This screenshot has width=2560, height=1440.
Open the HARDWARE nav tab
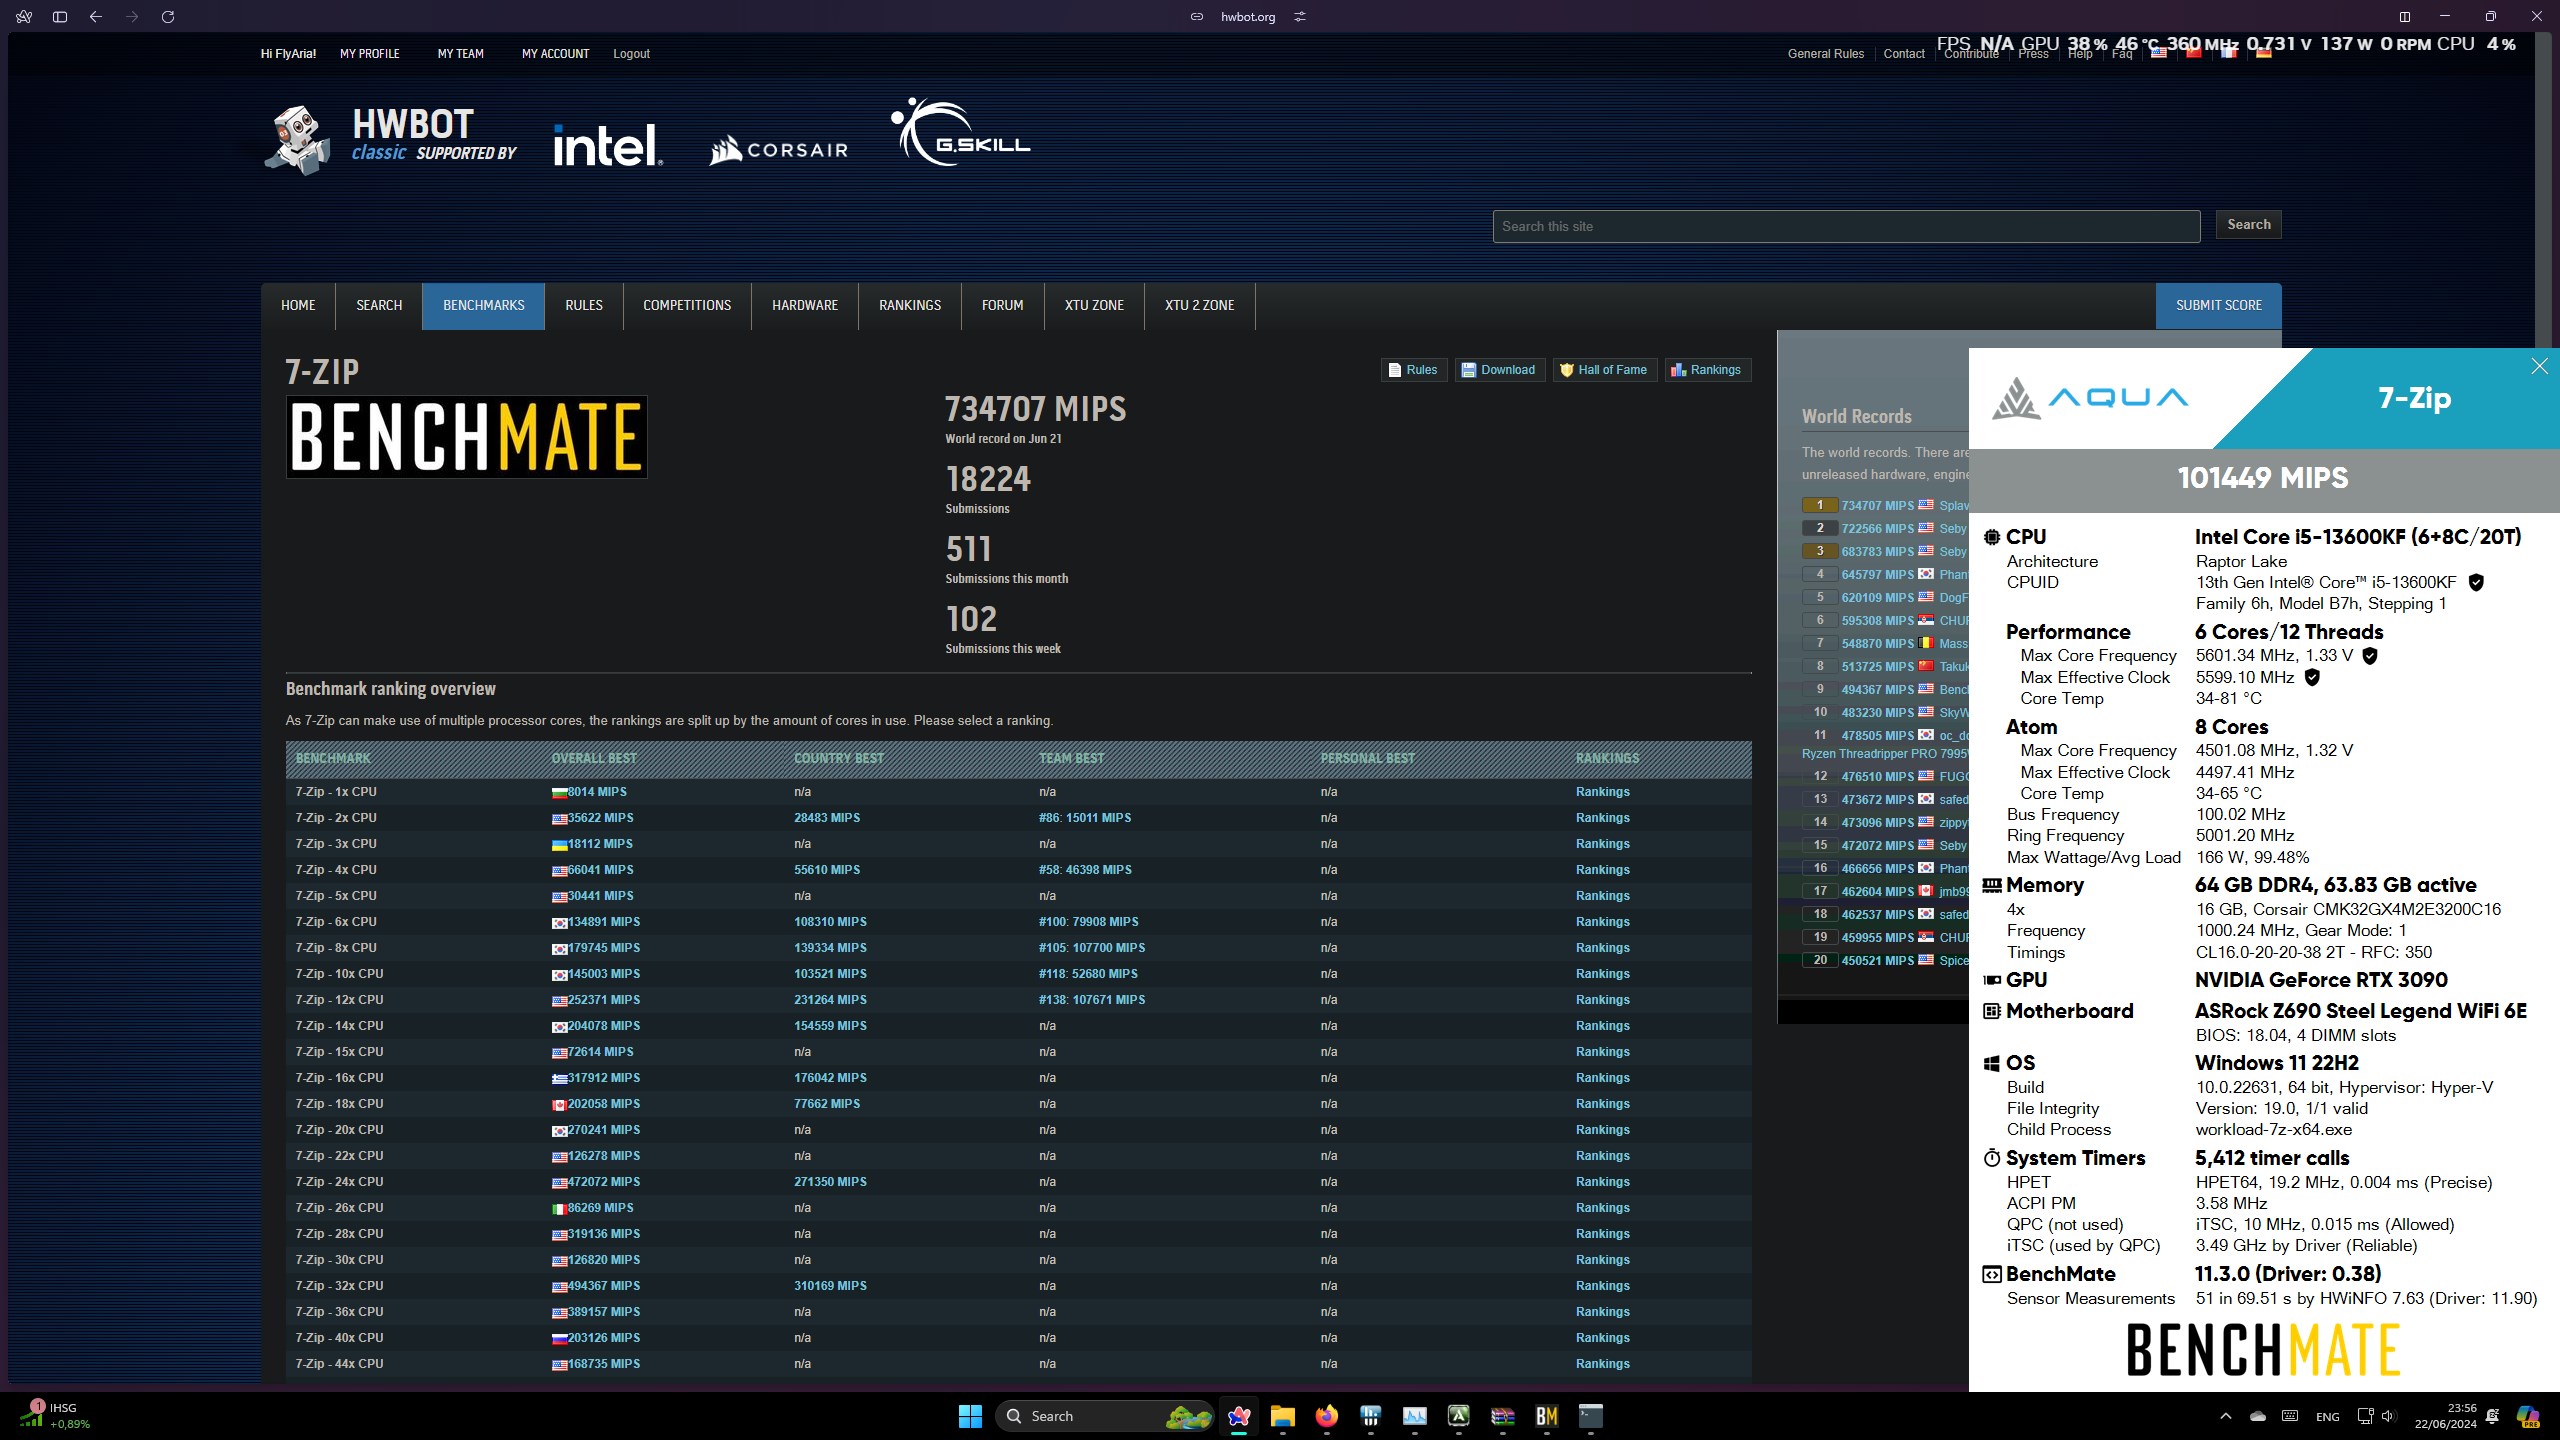(805, 306)
